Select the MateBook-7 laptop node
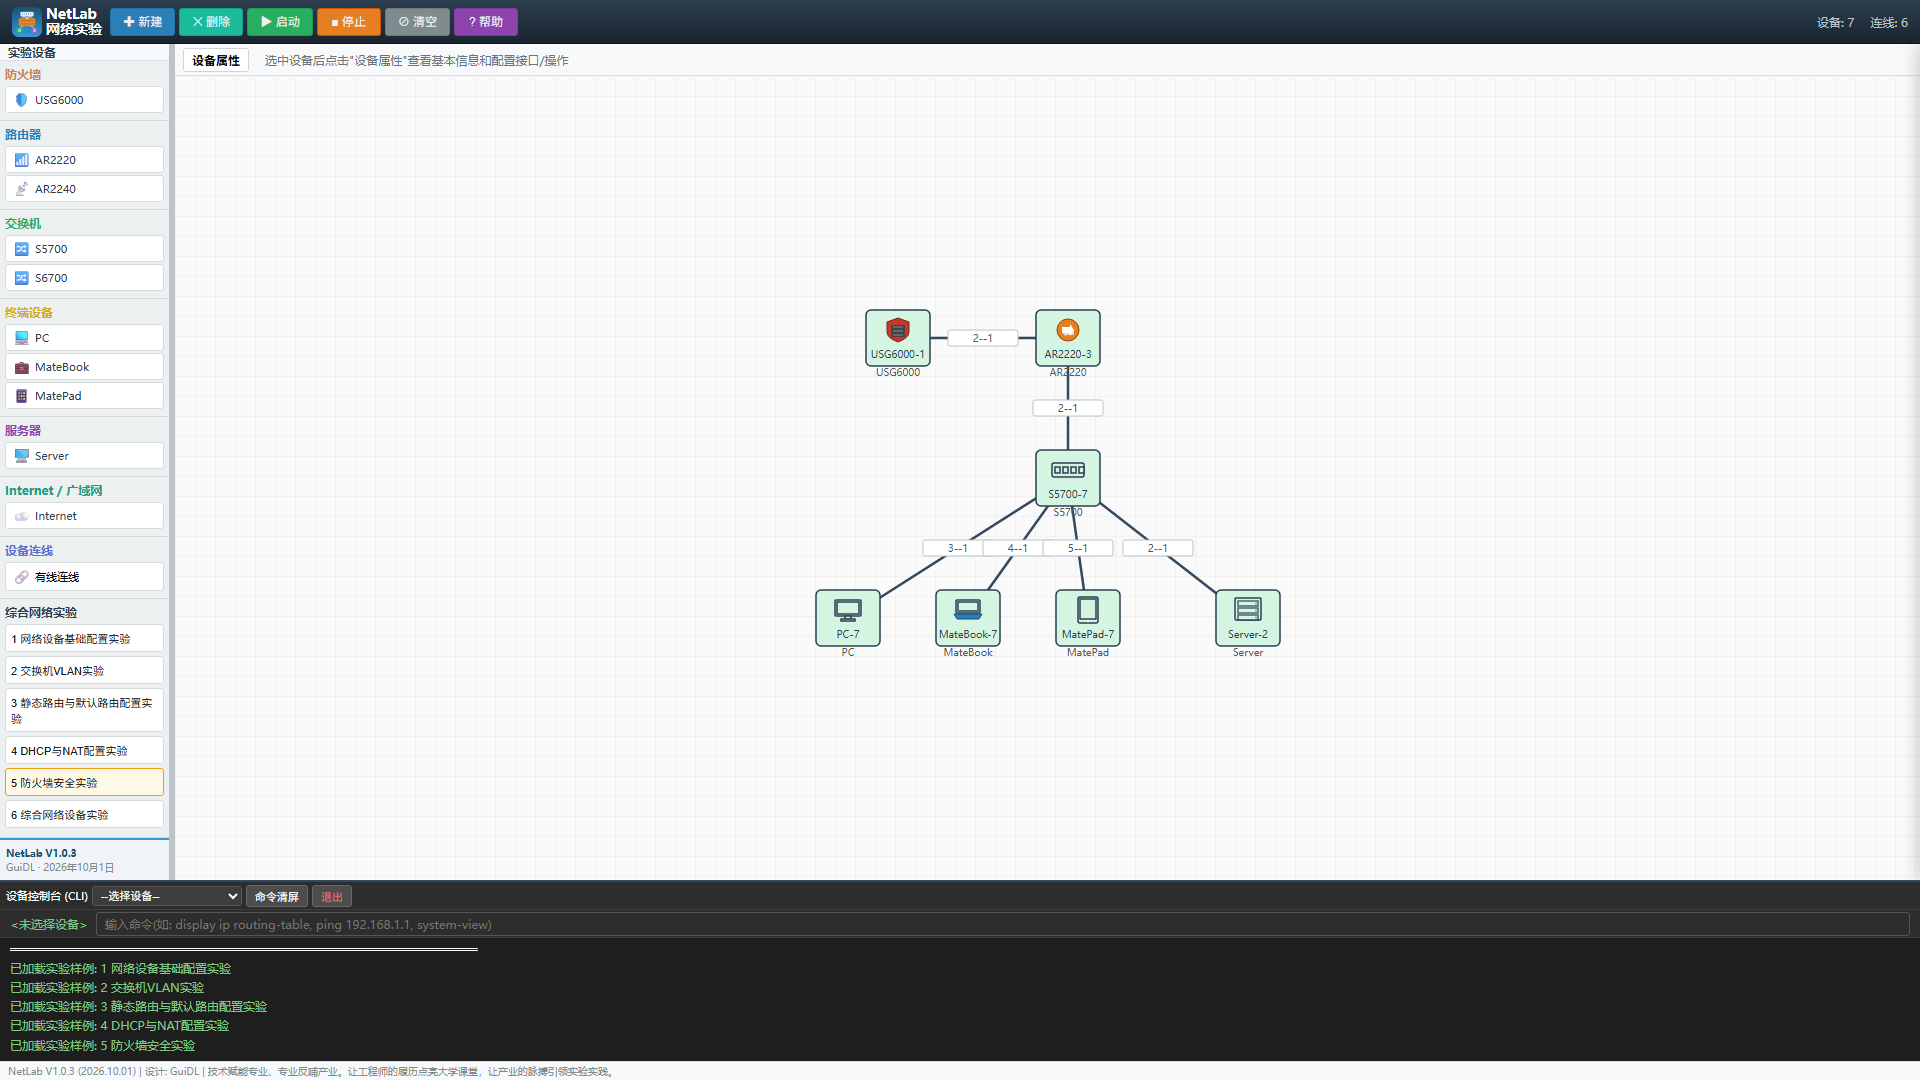Screen dimensions: 1920x1080 click(968, 618)
